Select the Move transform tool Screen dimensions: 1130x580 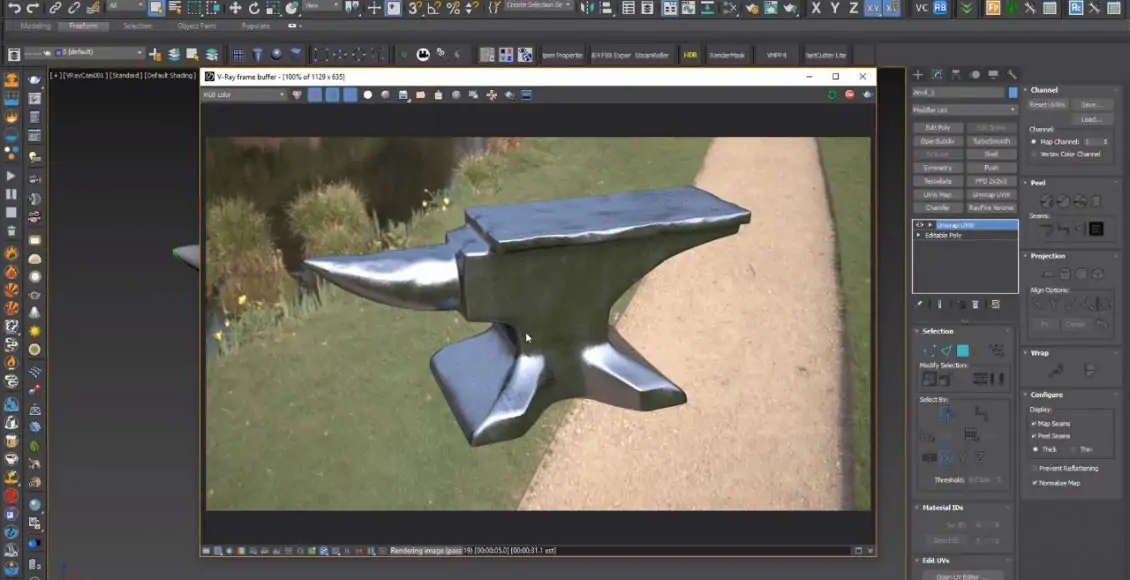pos(235,8)
